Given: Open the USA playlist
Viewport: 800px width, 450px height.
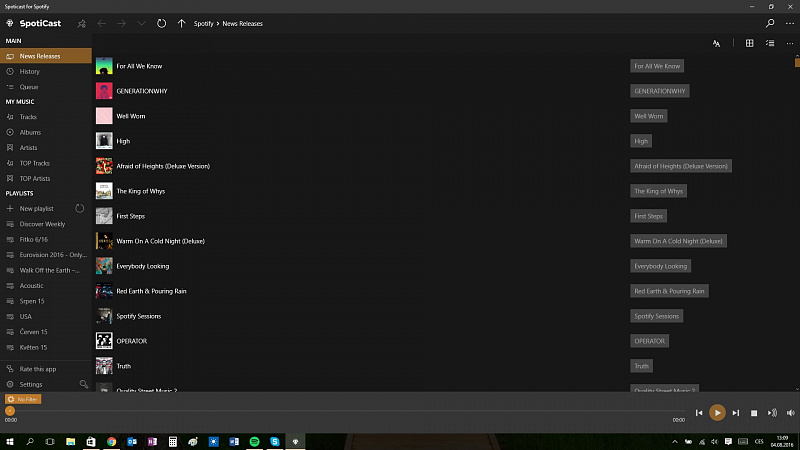Looking at the screenshot, I should click(x=46, y=316).
